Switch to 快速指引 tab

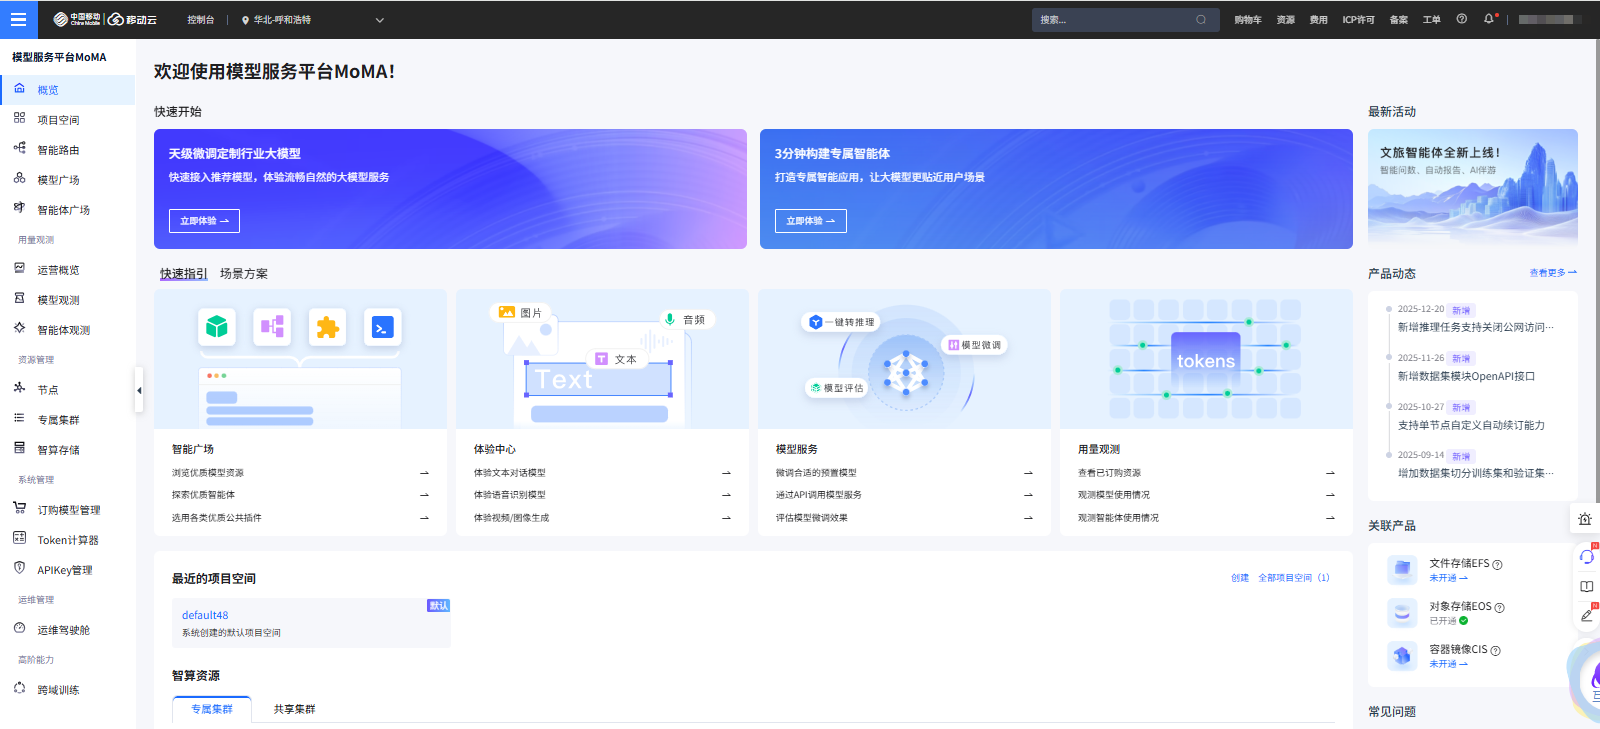[184, 273]
